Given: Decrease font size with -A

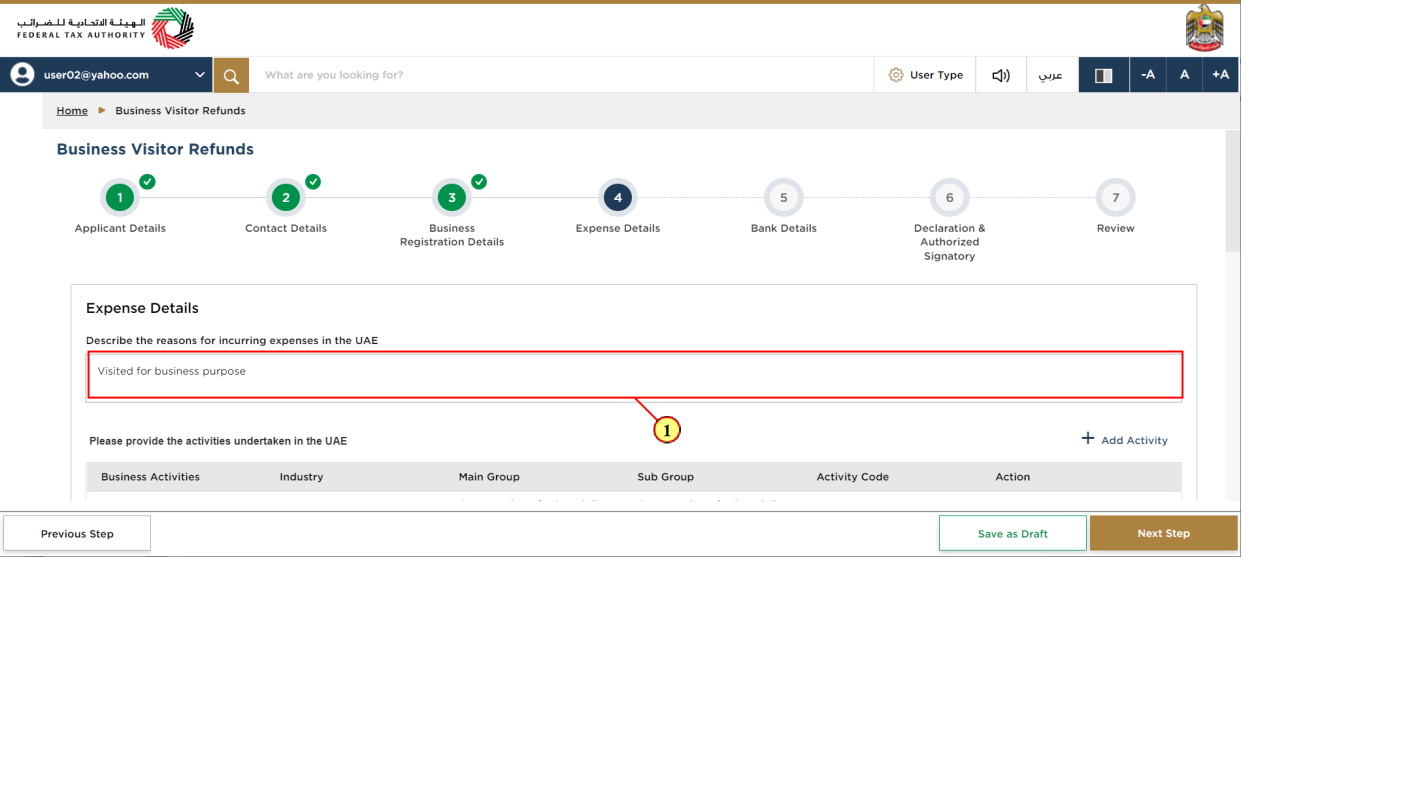Looking at the screenshot, I should (1148, 75).
